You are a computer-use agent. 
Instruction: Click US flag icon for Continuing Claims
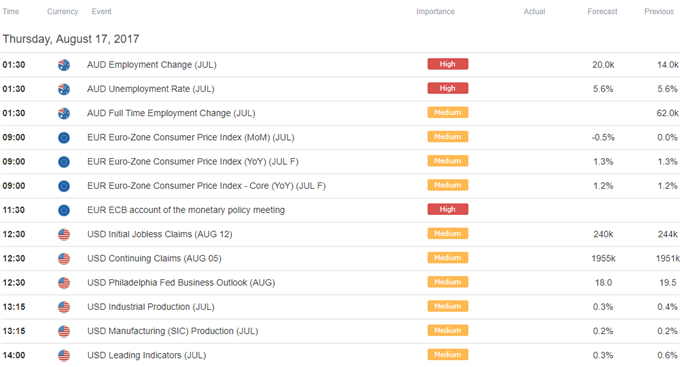(x=64, y=259)
